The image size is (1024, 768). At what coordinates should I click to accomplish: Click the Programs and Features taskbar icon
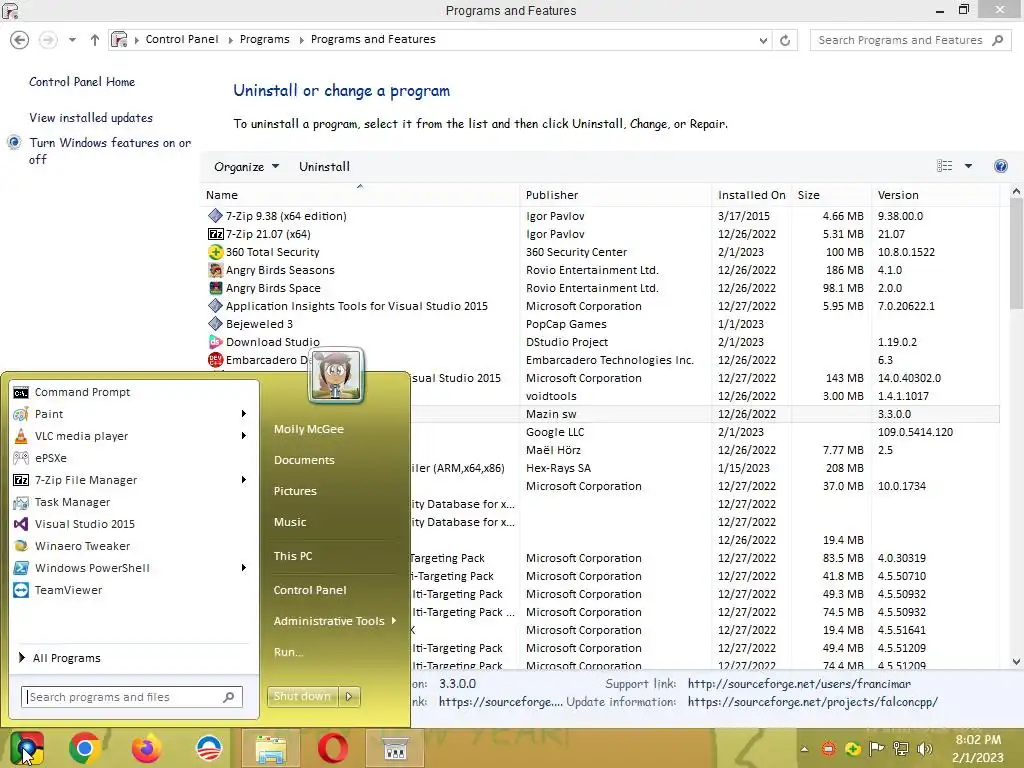(x=395, y=748)
